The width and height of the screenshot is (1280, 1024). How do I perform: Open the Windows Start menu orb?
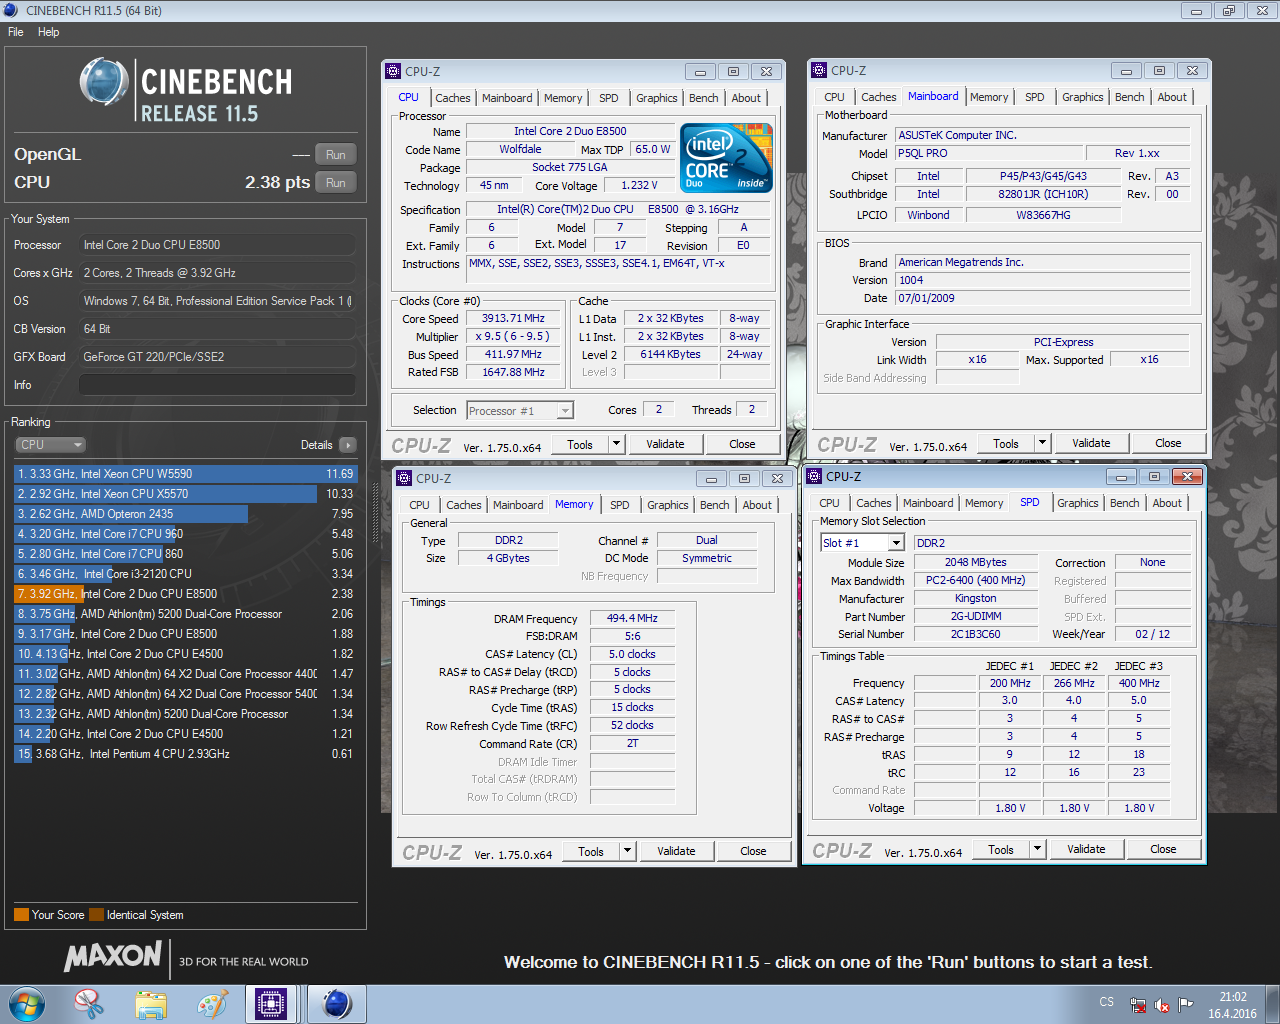[x=27, y=1004]
